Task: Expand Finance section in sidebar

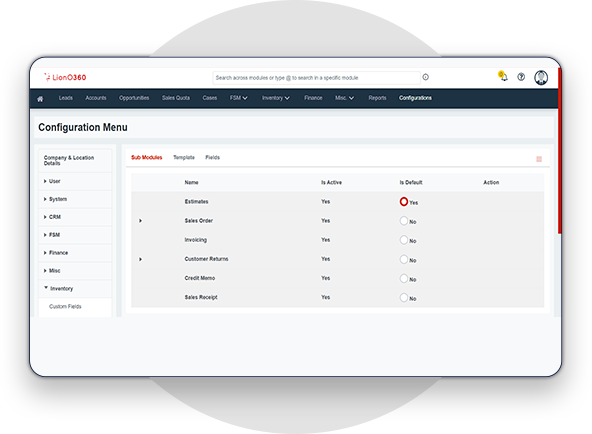Action: click(x=75, y=253)
